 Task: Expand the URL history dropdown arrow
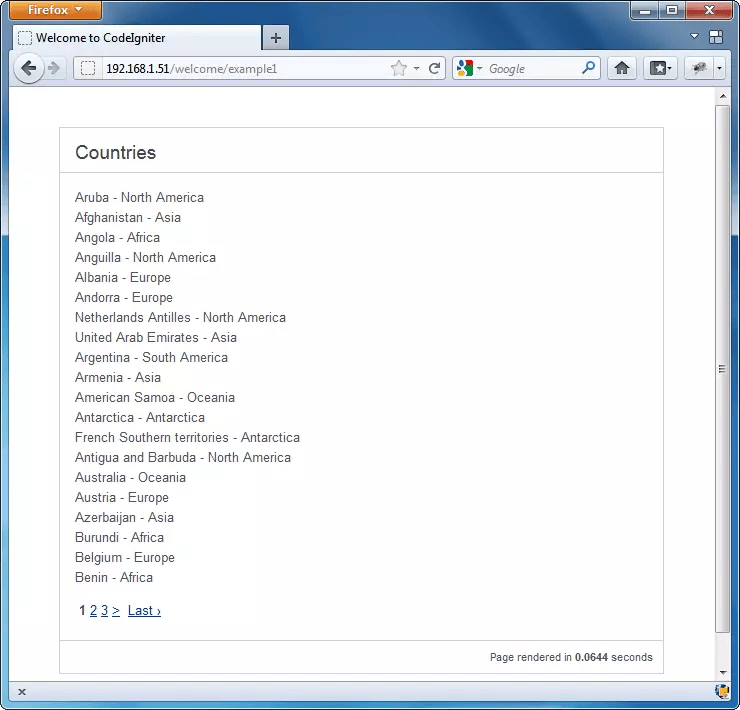416,68
